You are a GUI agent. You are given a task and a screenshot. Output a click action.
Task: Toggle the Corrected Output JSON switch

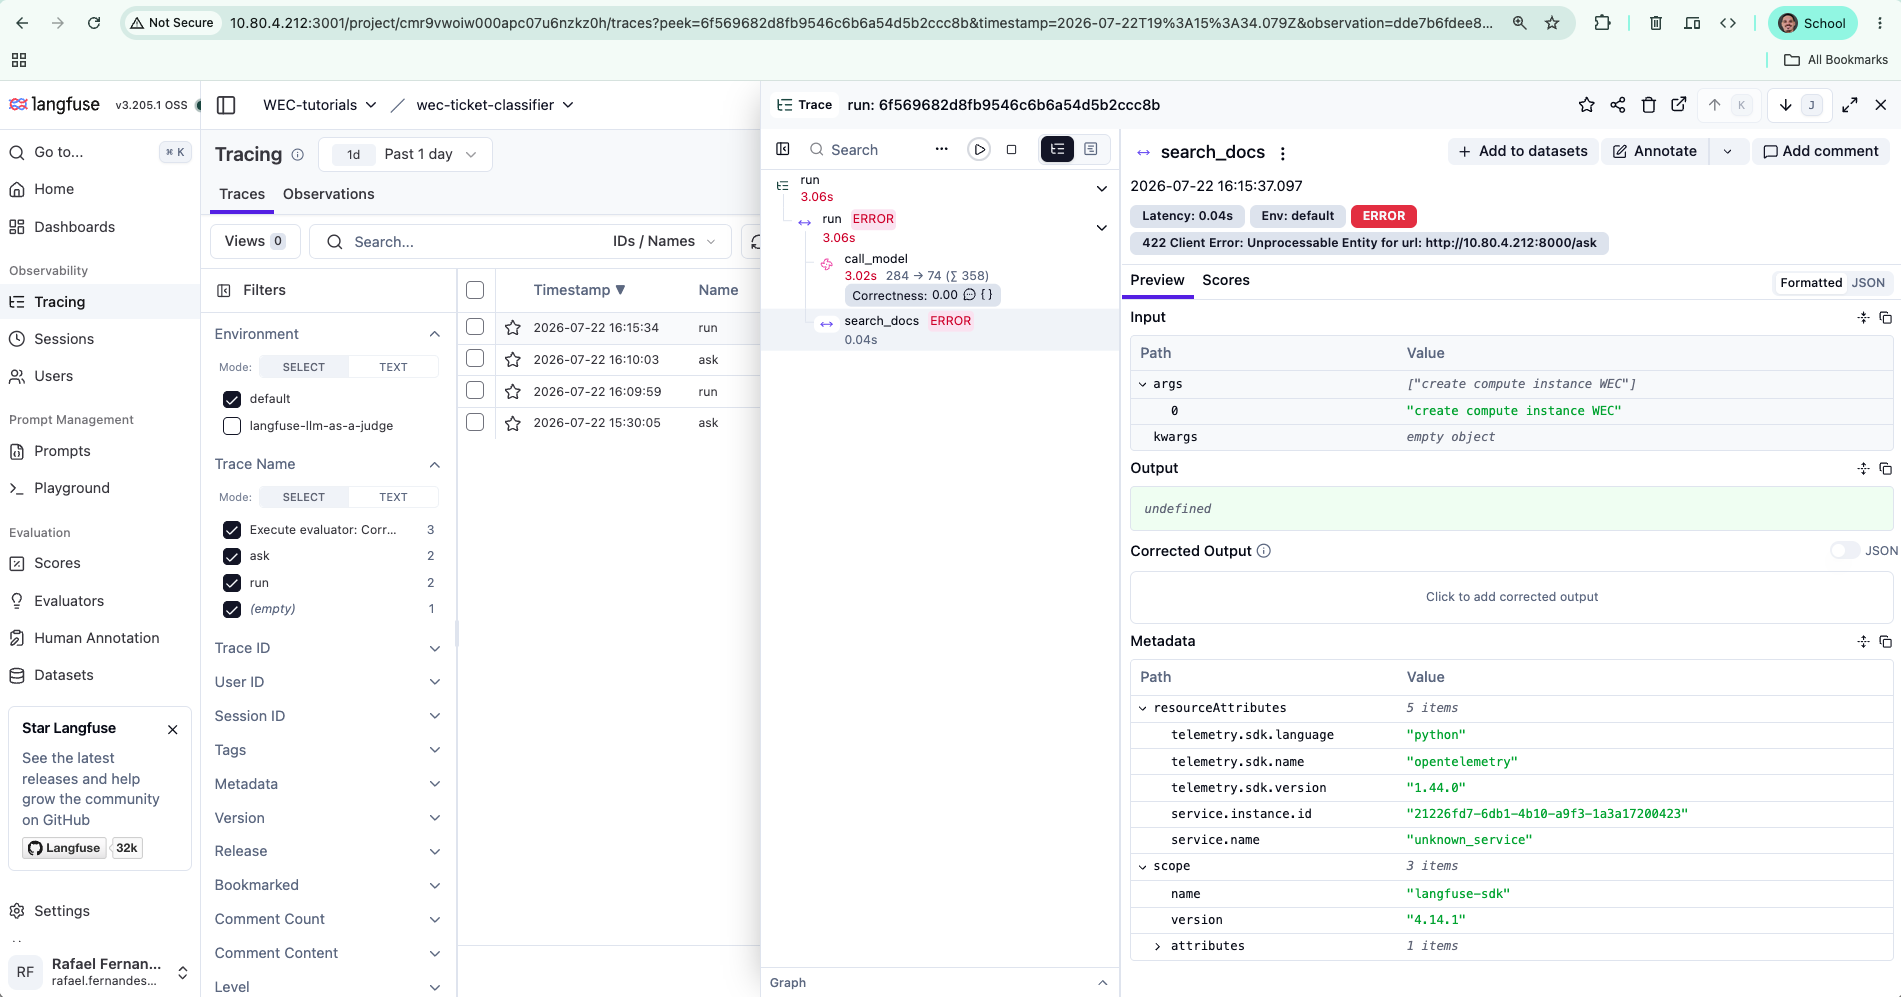[x=1844, y=551]
